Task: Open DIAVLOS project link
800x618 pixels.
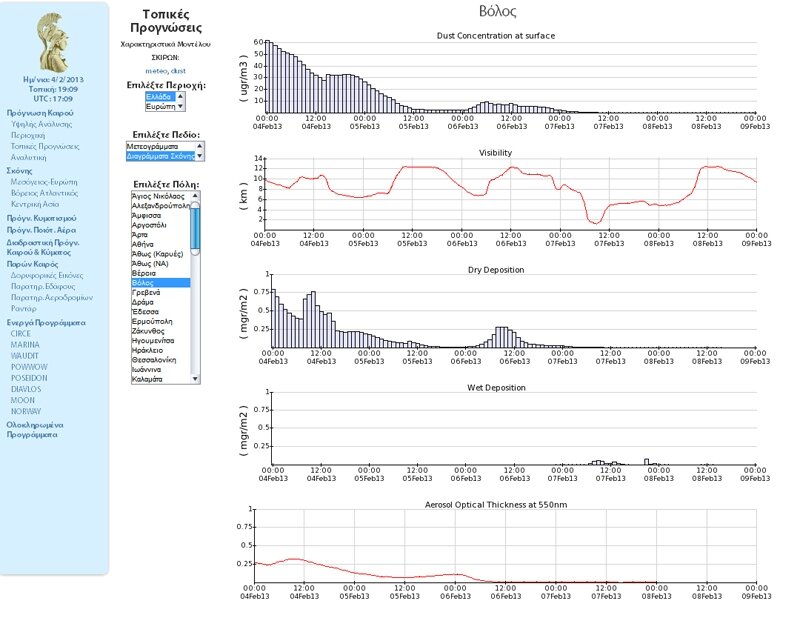Action: (26, 389)
